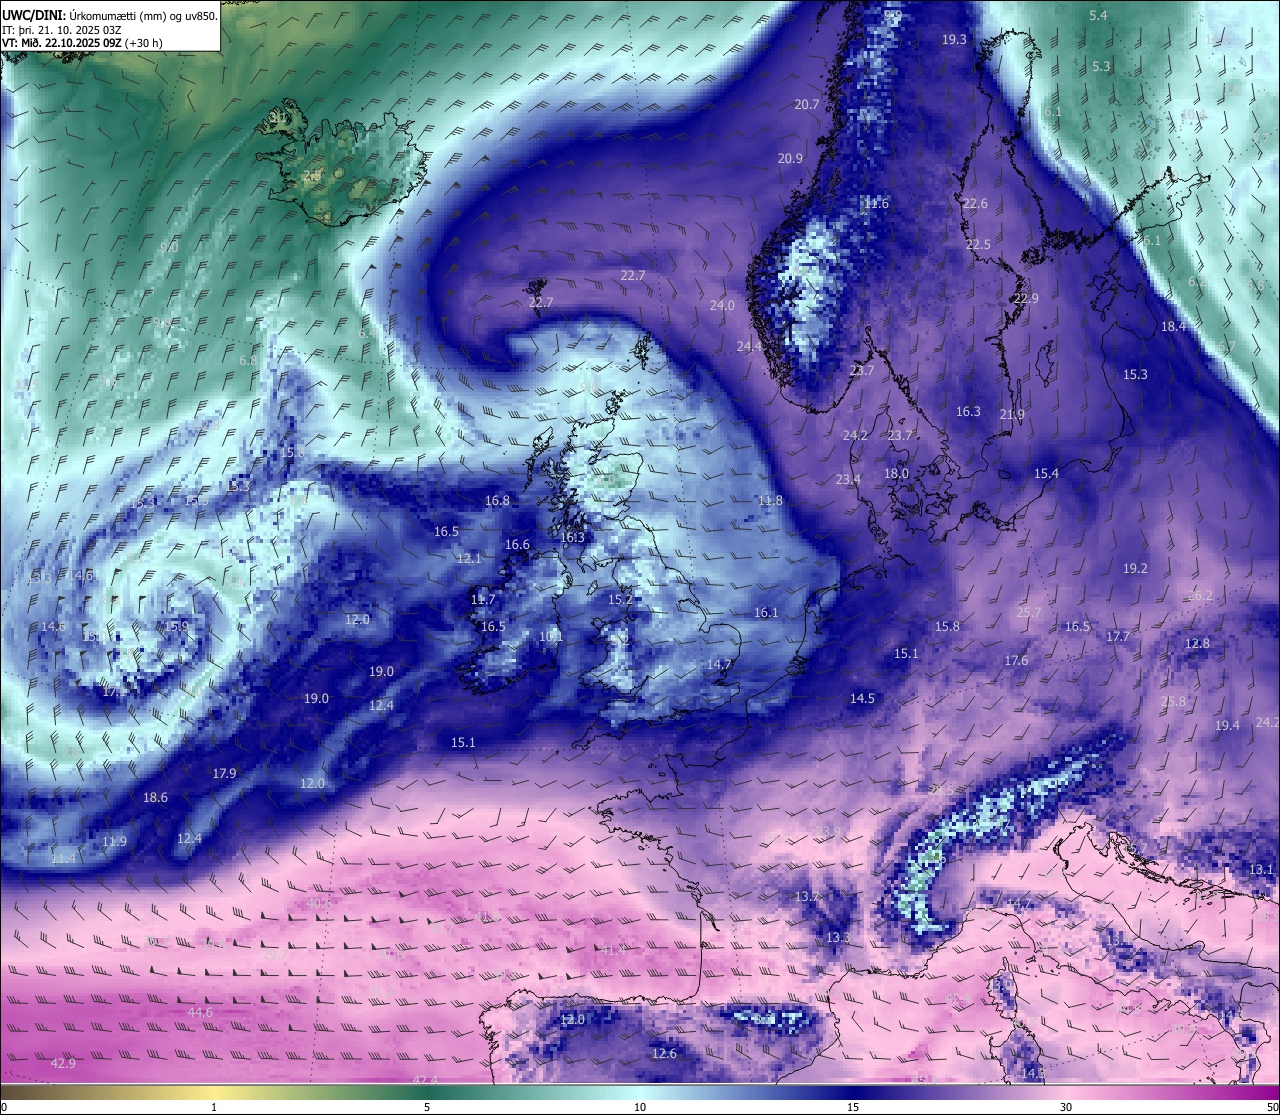1280x1115 pixels.
Task: Click the 22.6 value over Sweden
Action: 975,203
